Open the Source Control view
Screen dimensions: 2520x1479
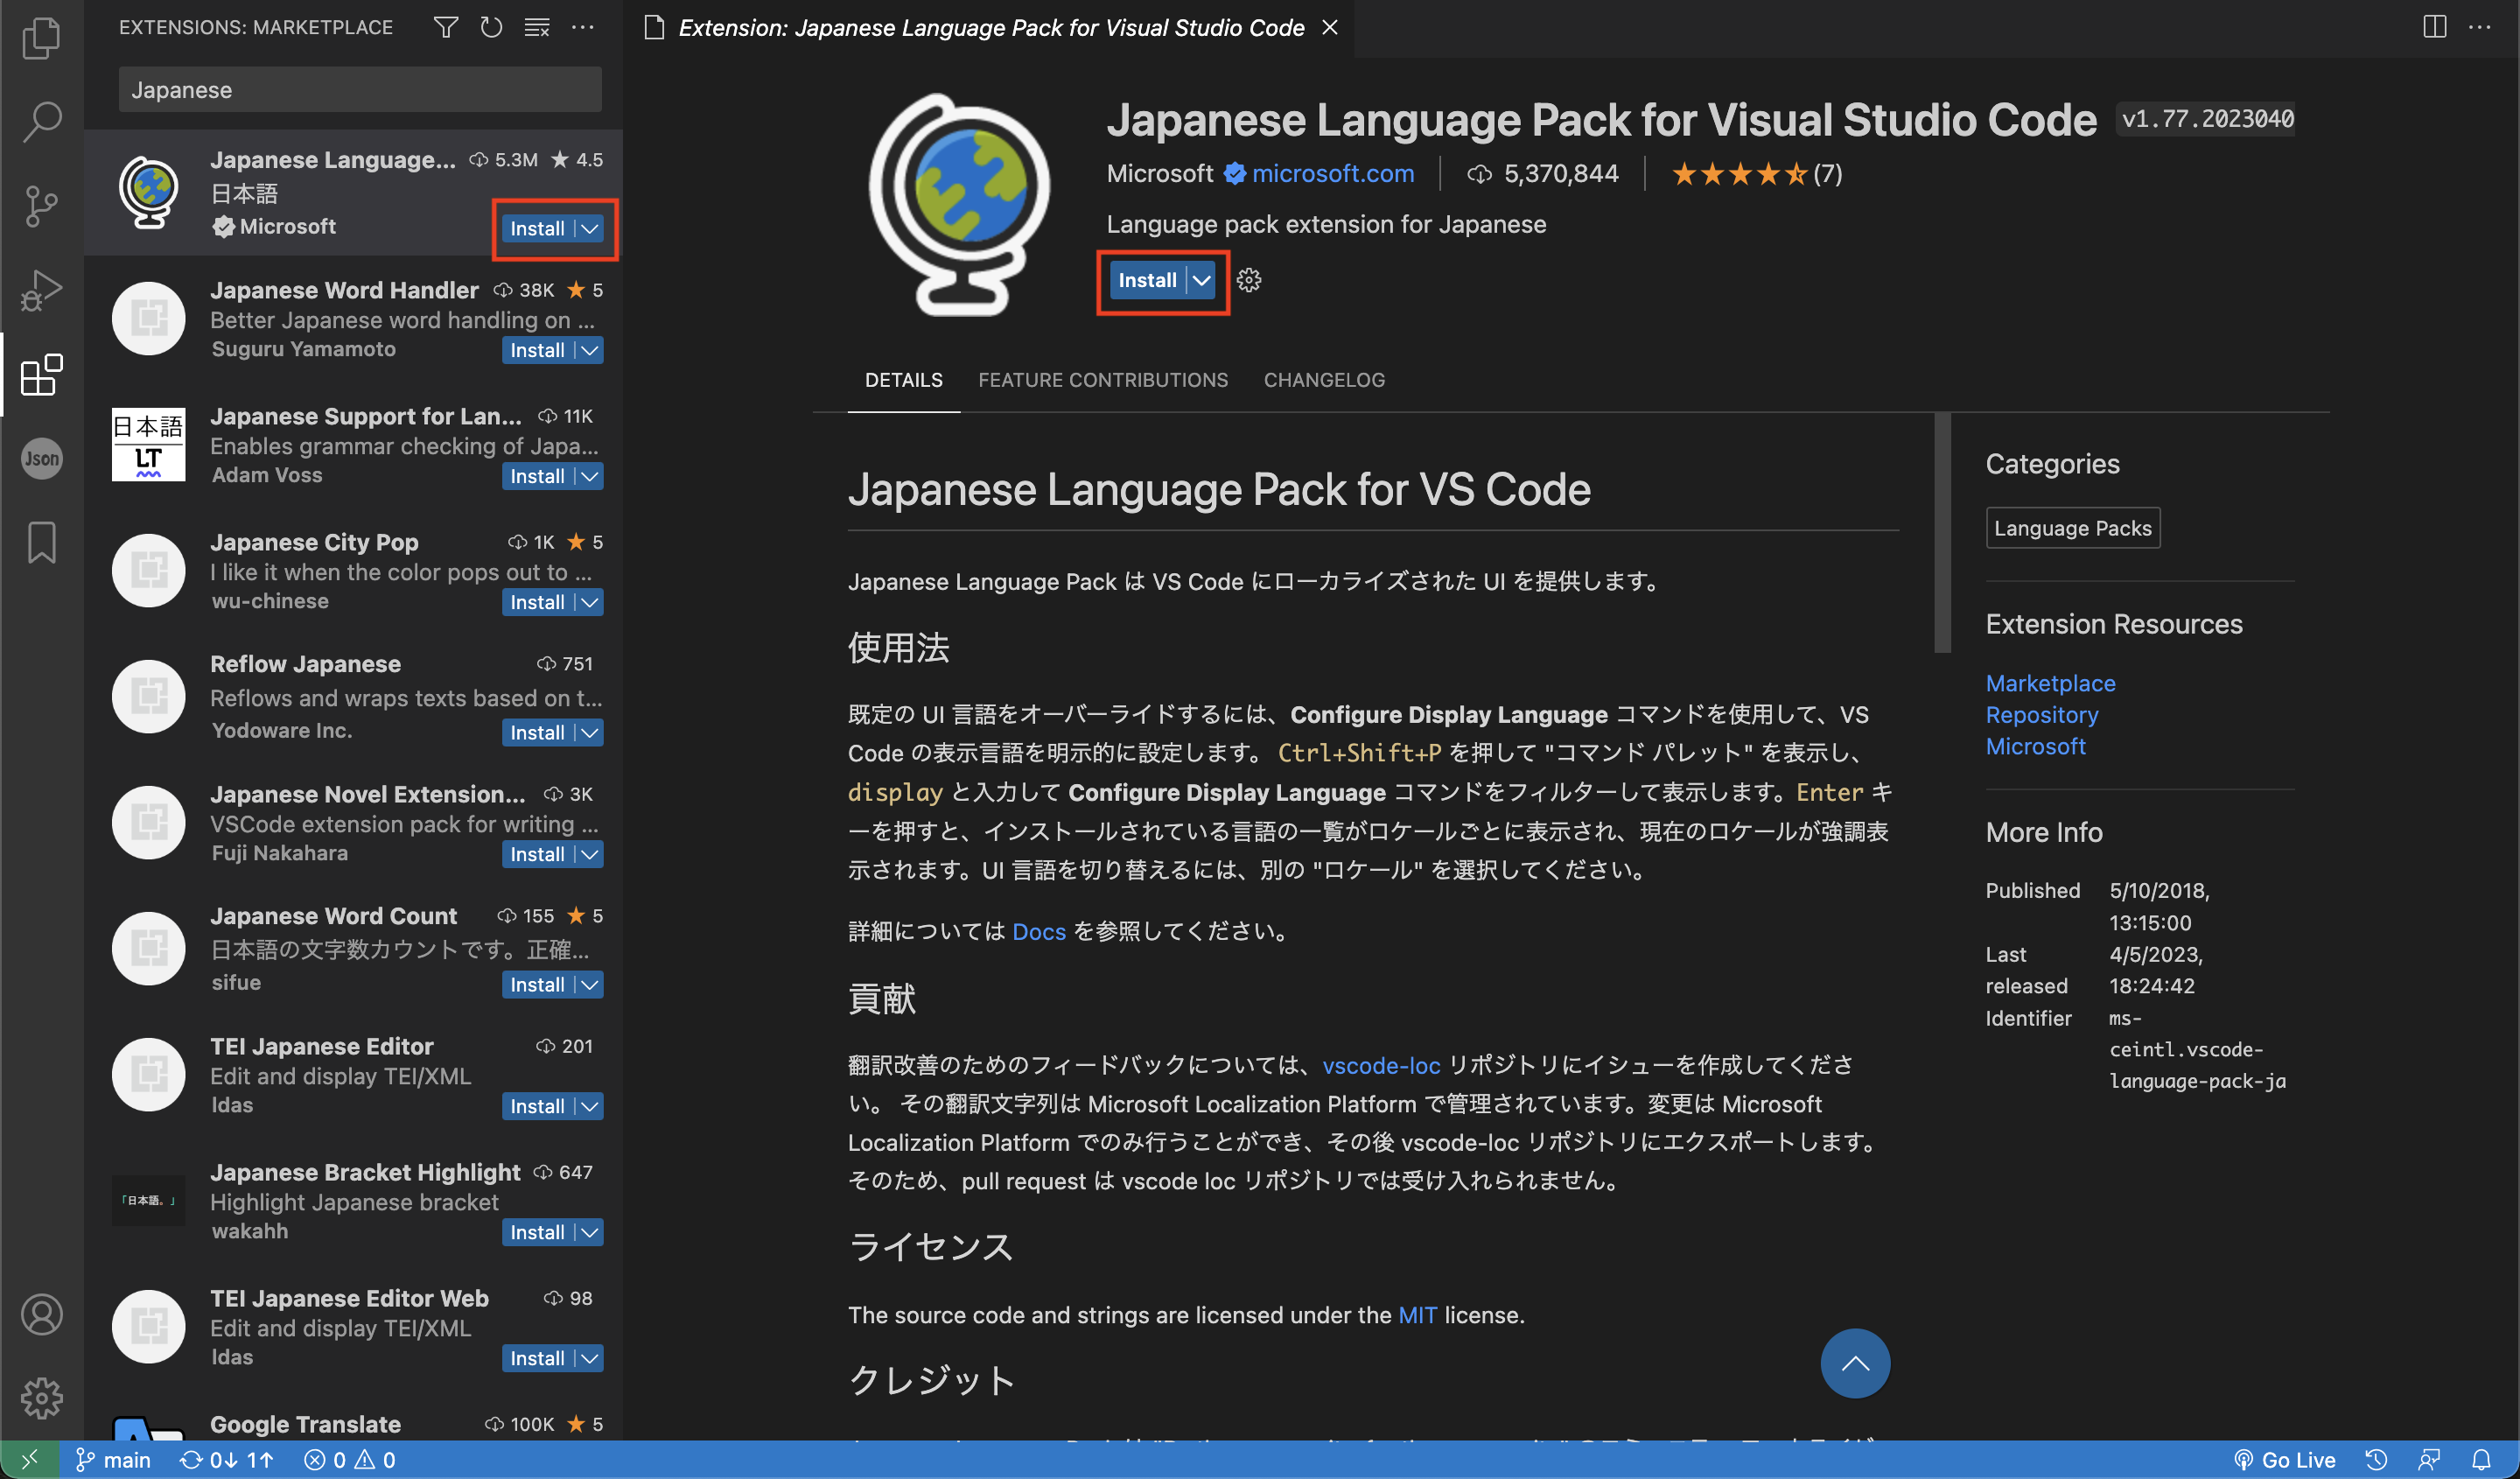41,206
